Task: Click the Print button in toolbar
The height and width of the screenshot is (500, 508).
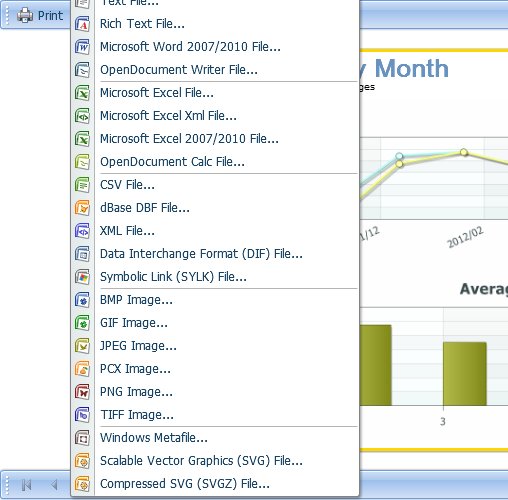Action: click(40, 15)
